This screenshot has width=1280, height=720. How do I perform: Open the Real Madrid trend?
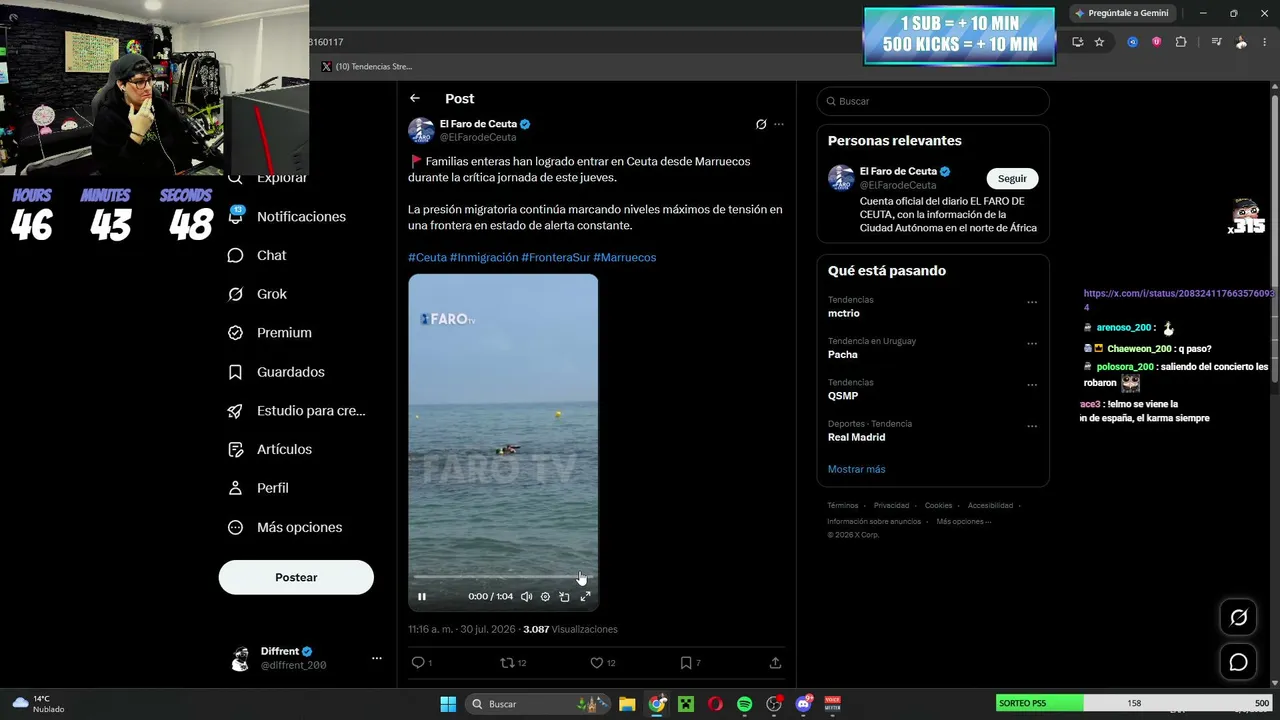856,437
